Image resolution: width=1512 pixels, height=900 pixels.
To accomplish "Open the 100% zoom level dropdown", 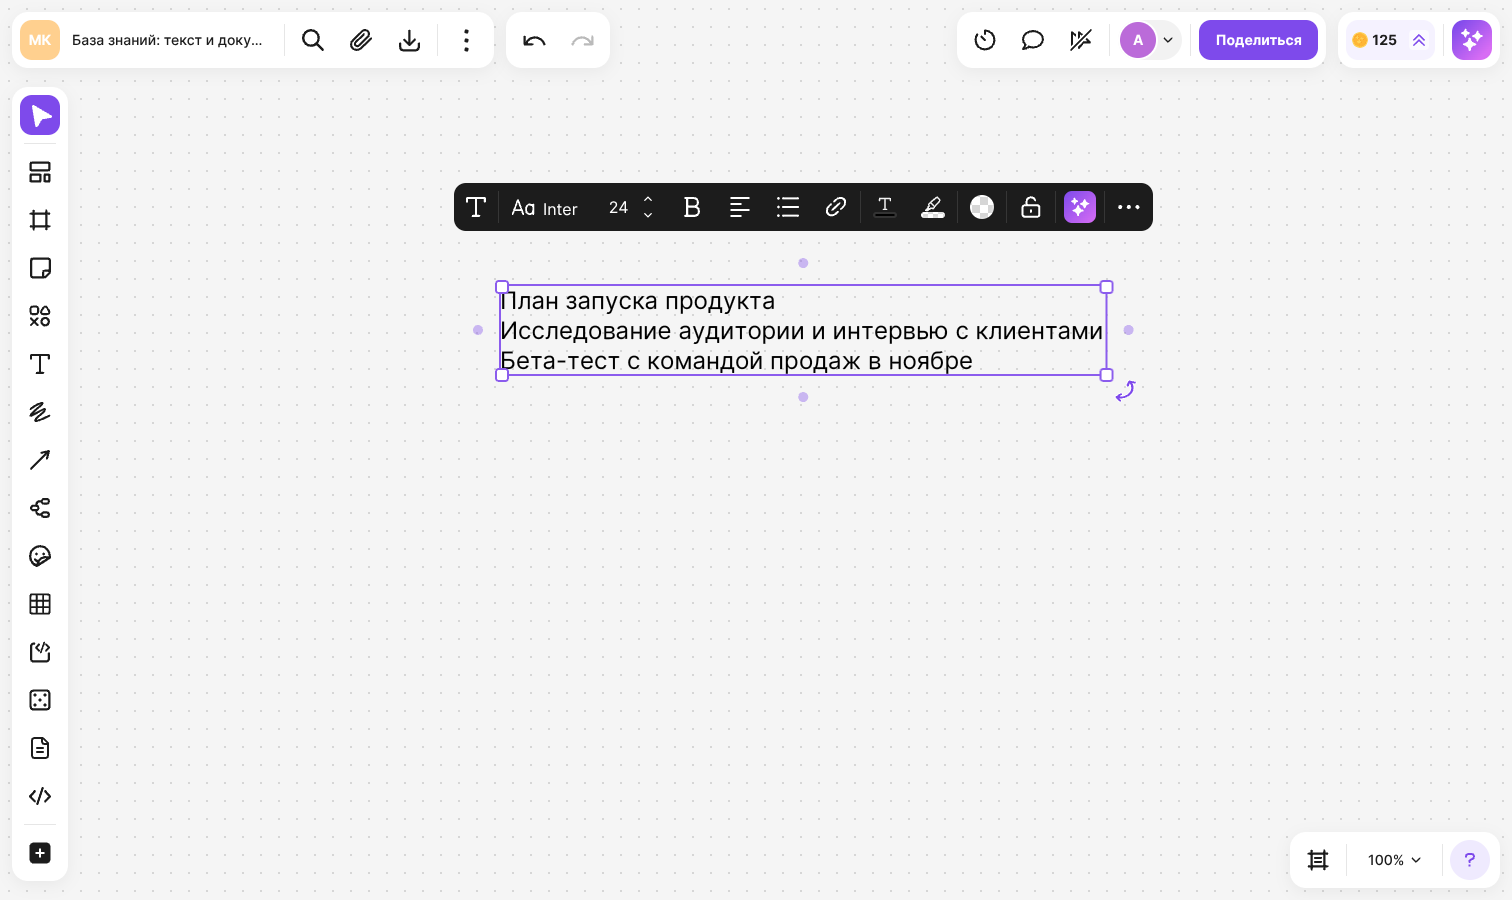I will tap(1394, 860).
